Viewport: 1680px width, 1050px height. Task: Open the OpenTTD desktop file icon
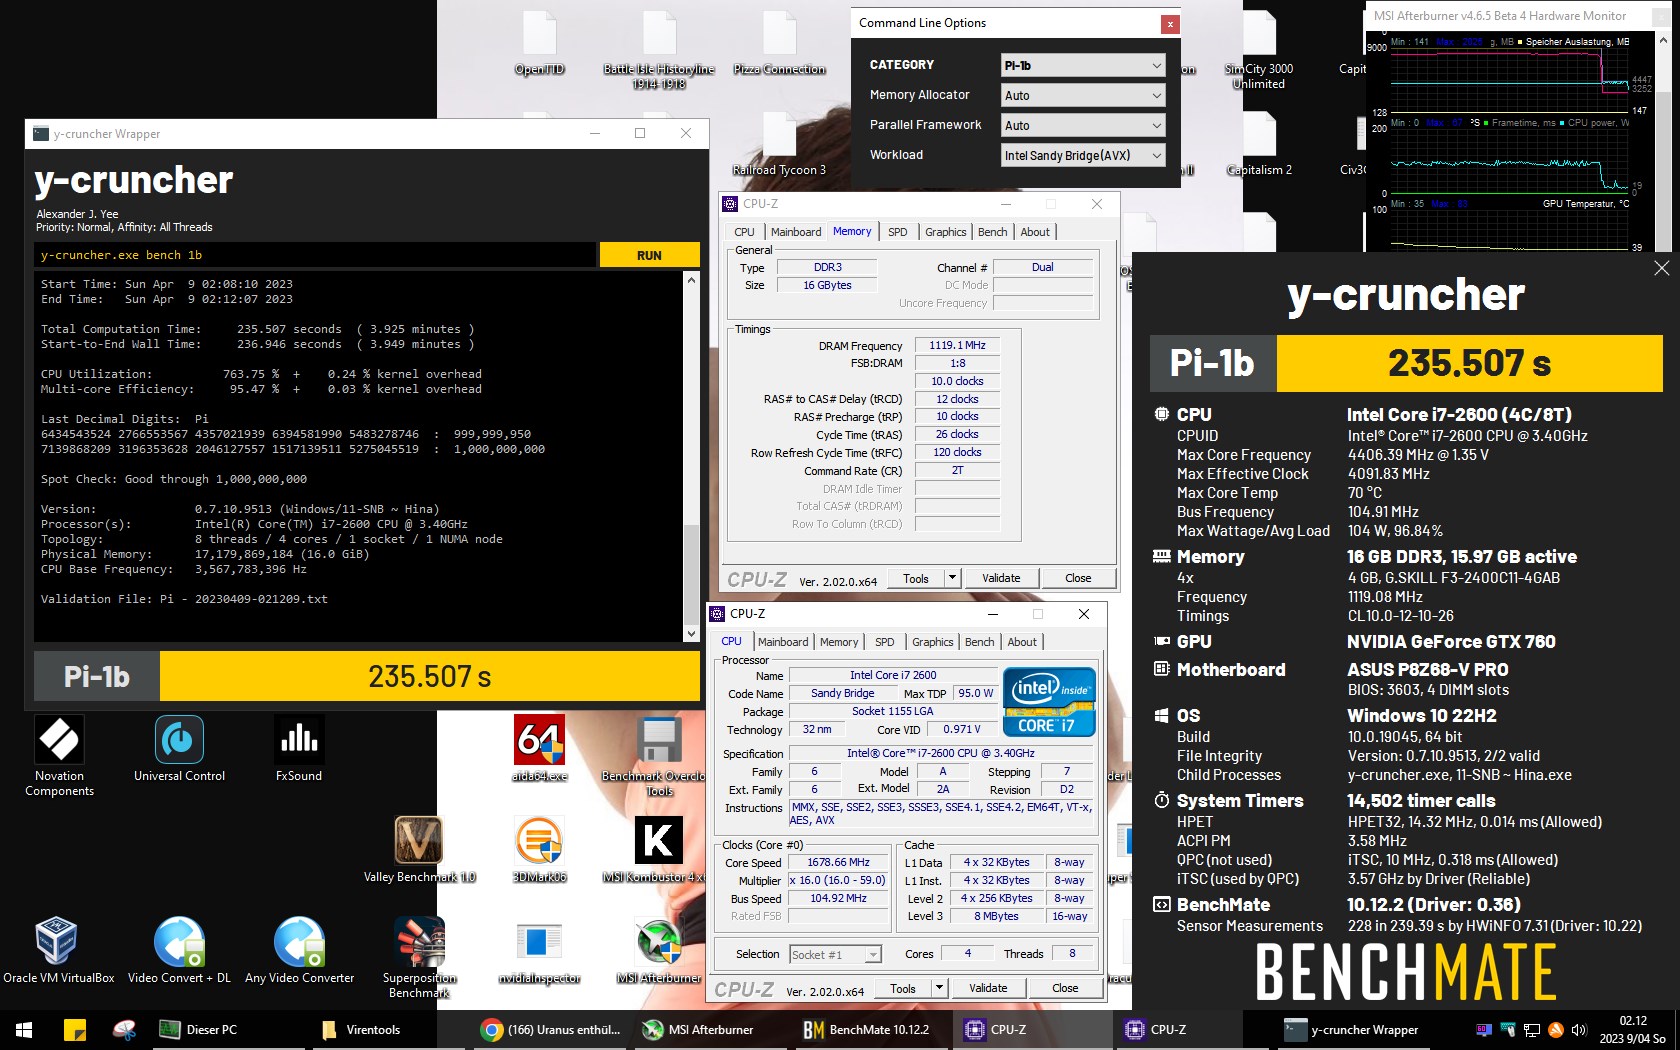[539, 43]
